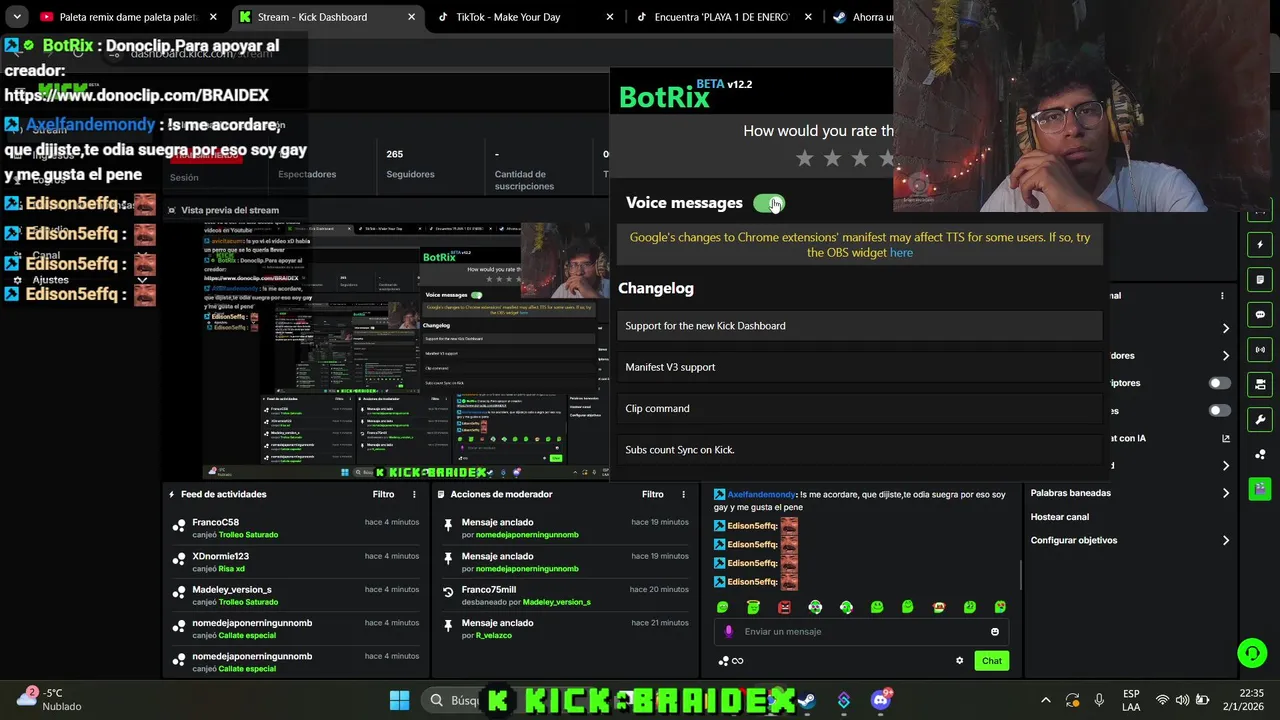The image size is (1280, 720).
Task: Click the Enviar un mensaje chat input
Action: pos(860,632)
